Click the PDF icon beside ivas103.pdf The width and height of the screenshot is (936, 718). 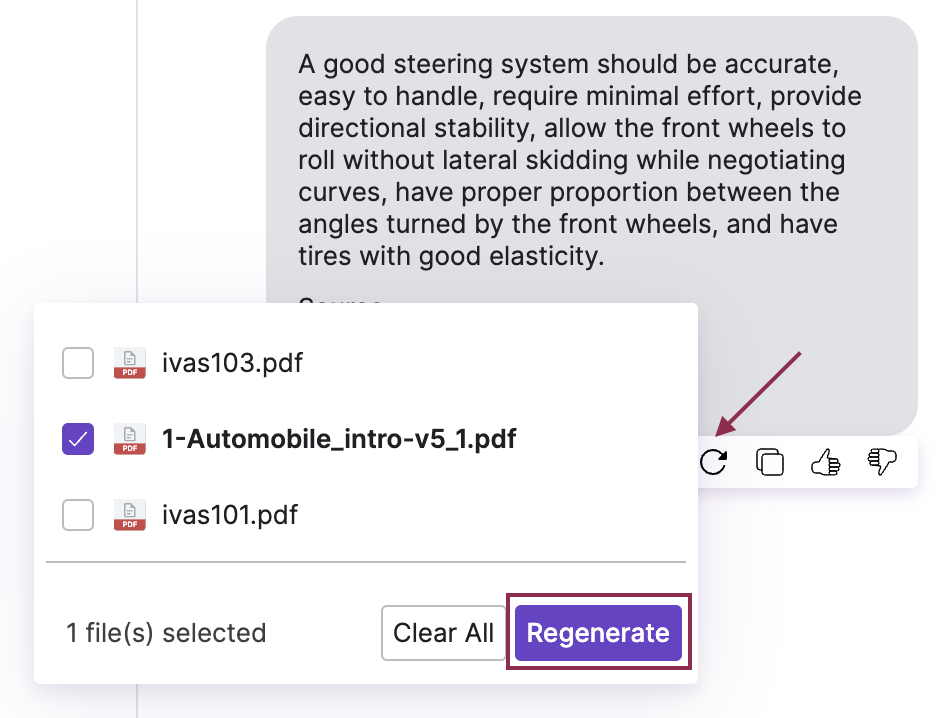click(129, 363)
